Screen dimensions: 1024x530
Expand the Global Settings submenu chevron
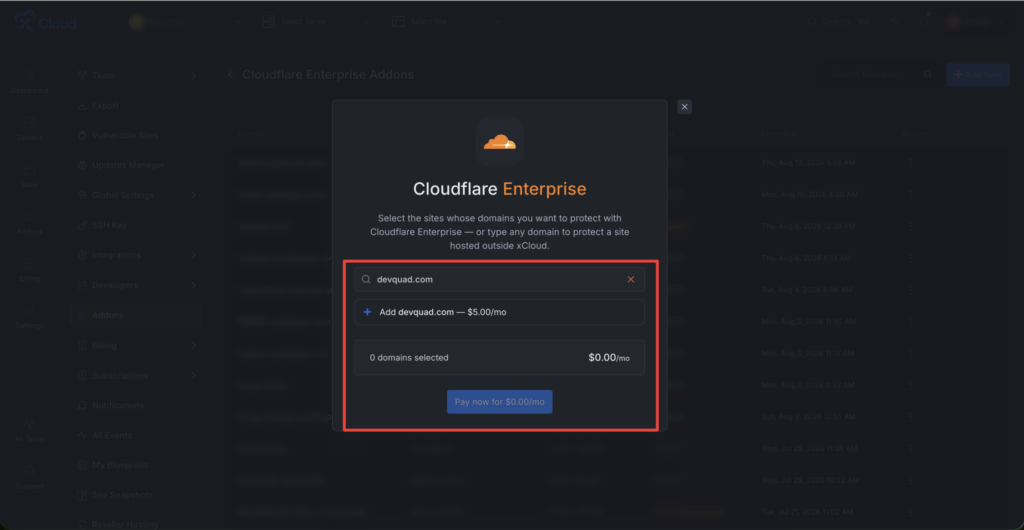(193, 195)
